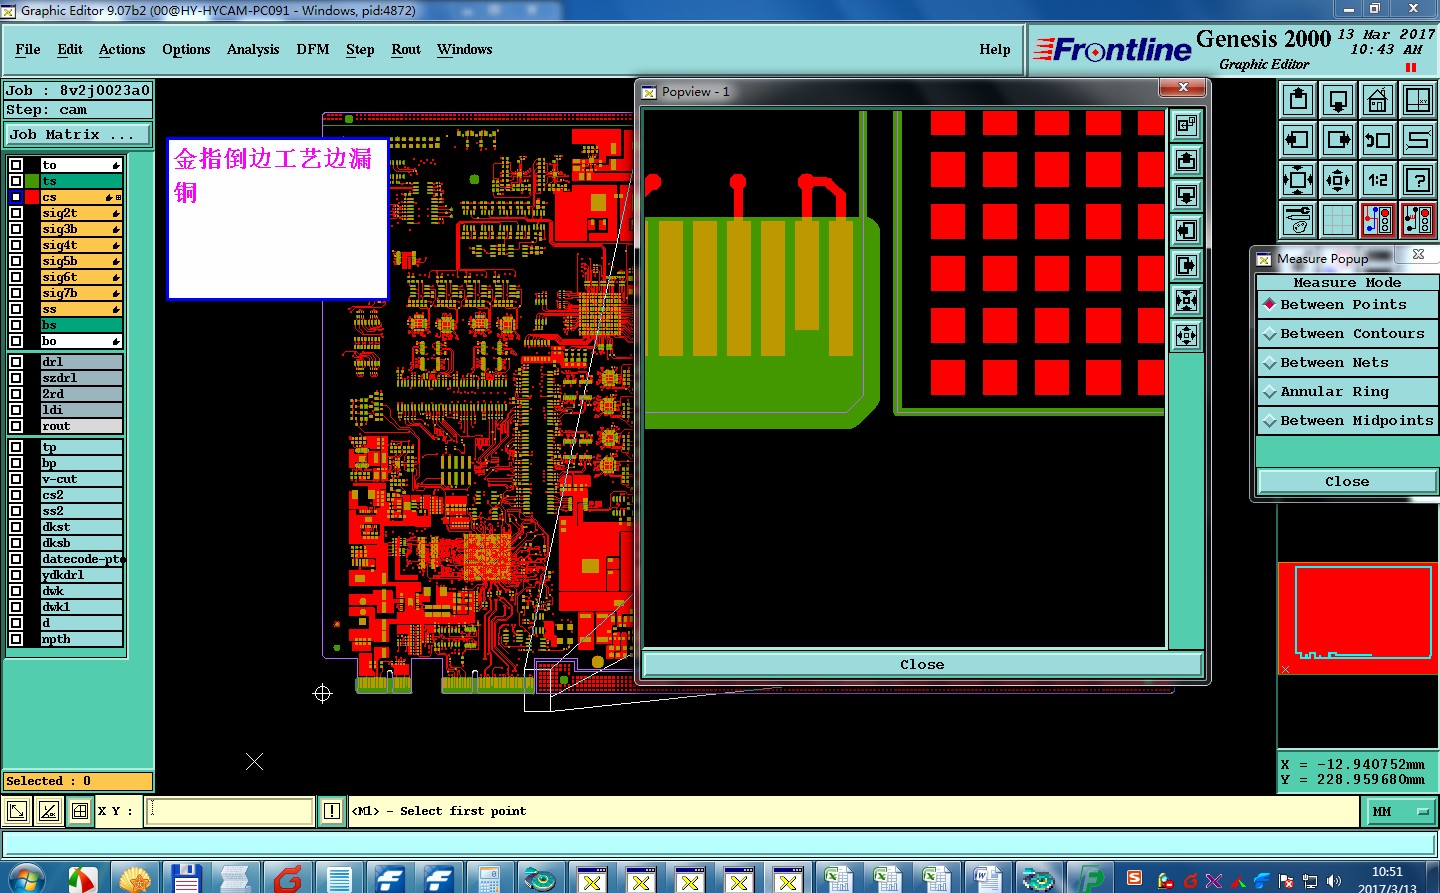
Task: Click the pan left view icon
Action: [x=1298, y=140]
